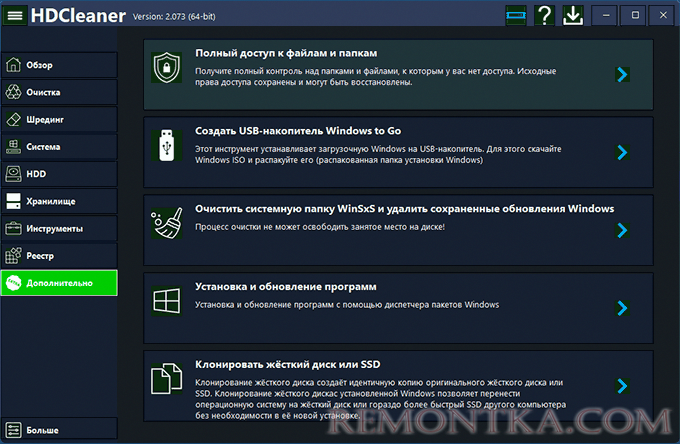Click the Полный доступ к файлам и папкам title

(286, 53)
